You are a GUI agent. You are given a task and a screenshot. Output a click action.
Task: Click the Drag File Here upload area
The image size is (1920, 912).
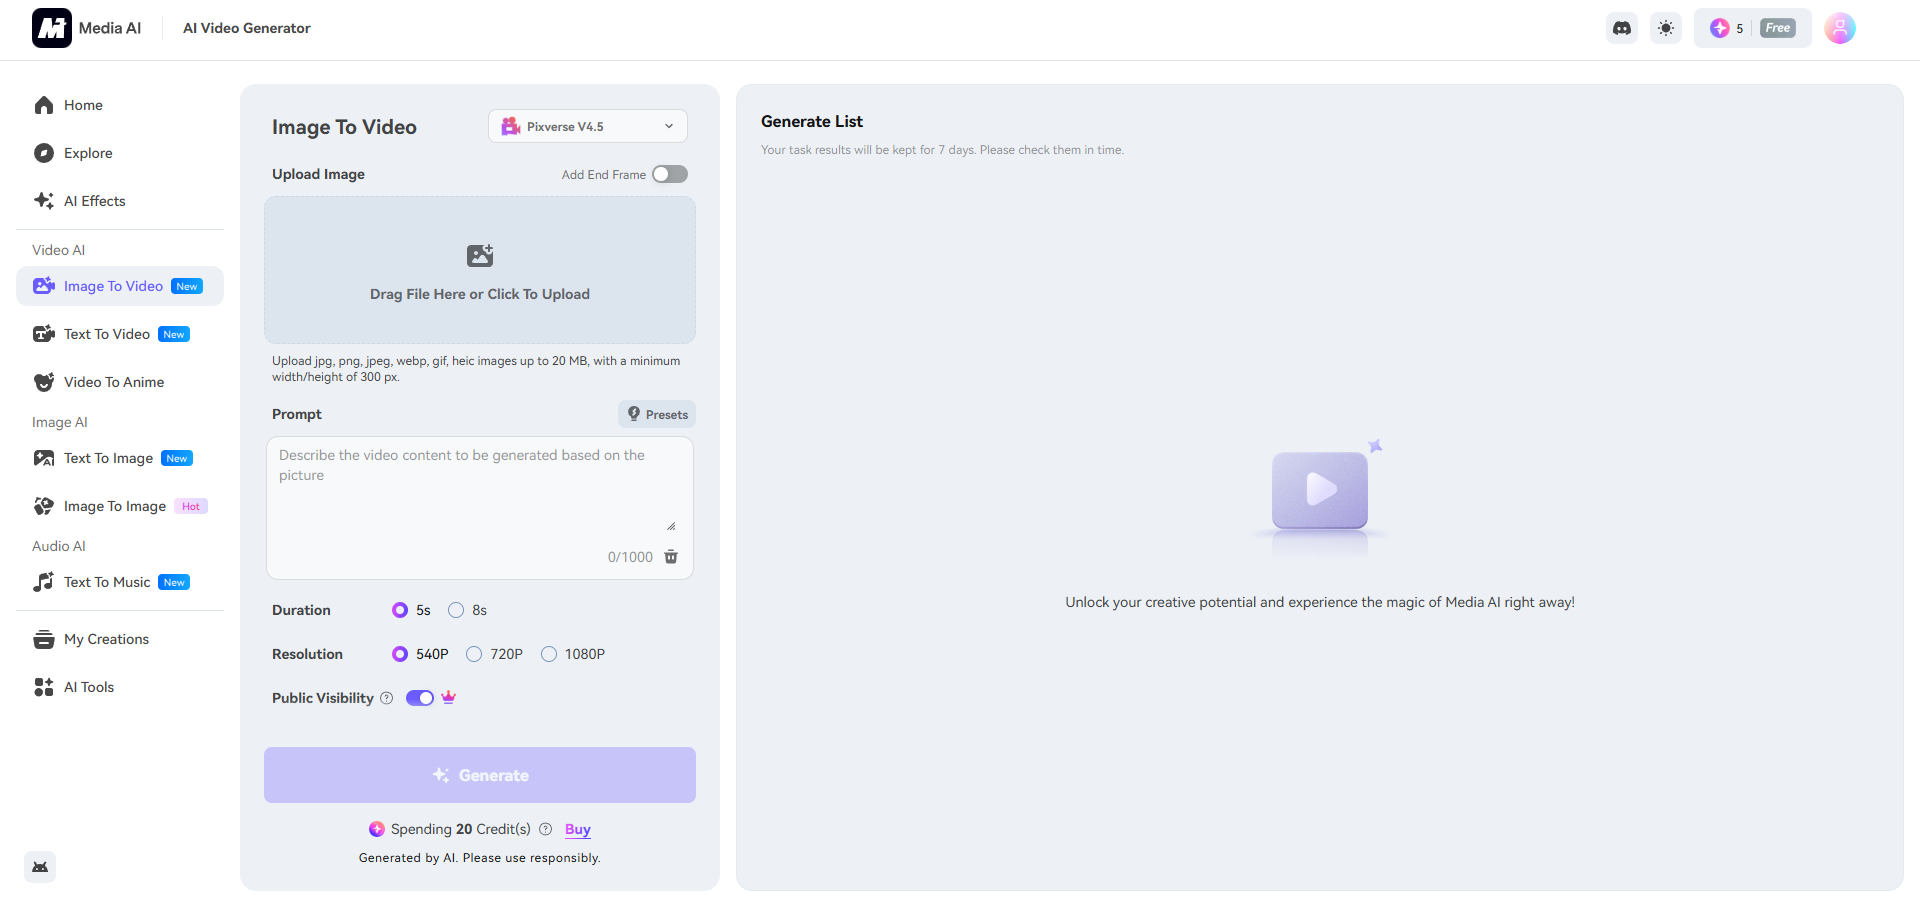[480, 270]
